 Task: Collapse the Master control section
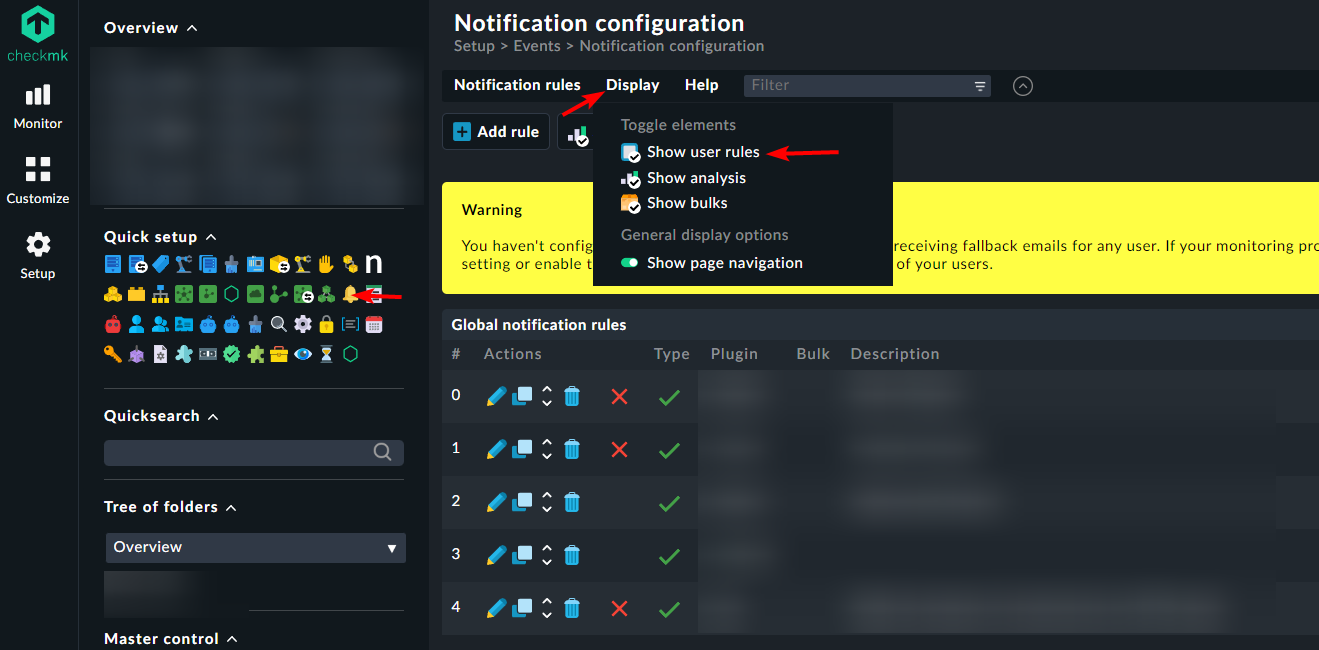[x=232, y=639]
